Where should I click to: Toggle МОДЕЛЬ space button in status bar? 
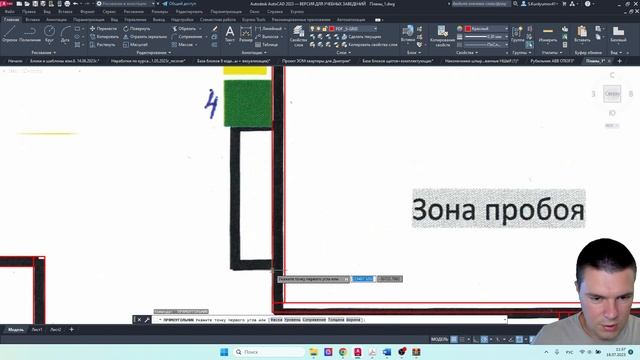[x=440, y=339]
